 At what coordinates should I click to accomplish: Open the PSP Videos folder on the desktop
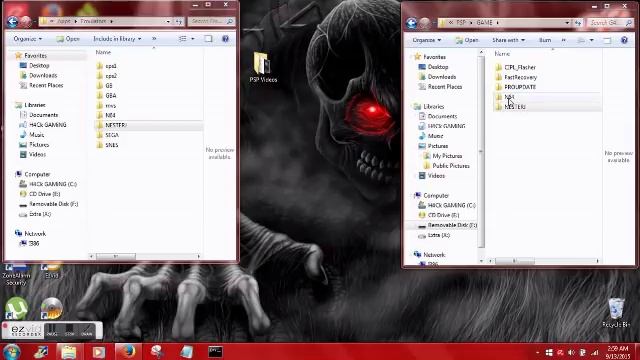(x=263, y=68)
